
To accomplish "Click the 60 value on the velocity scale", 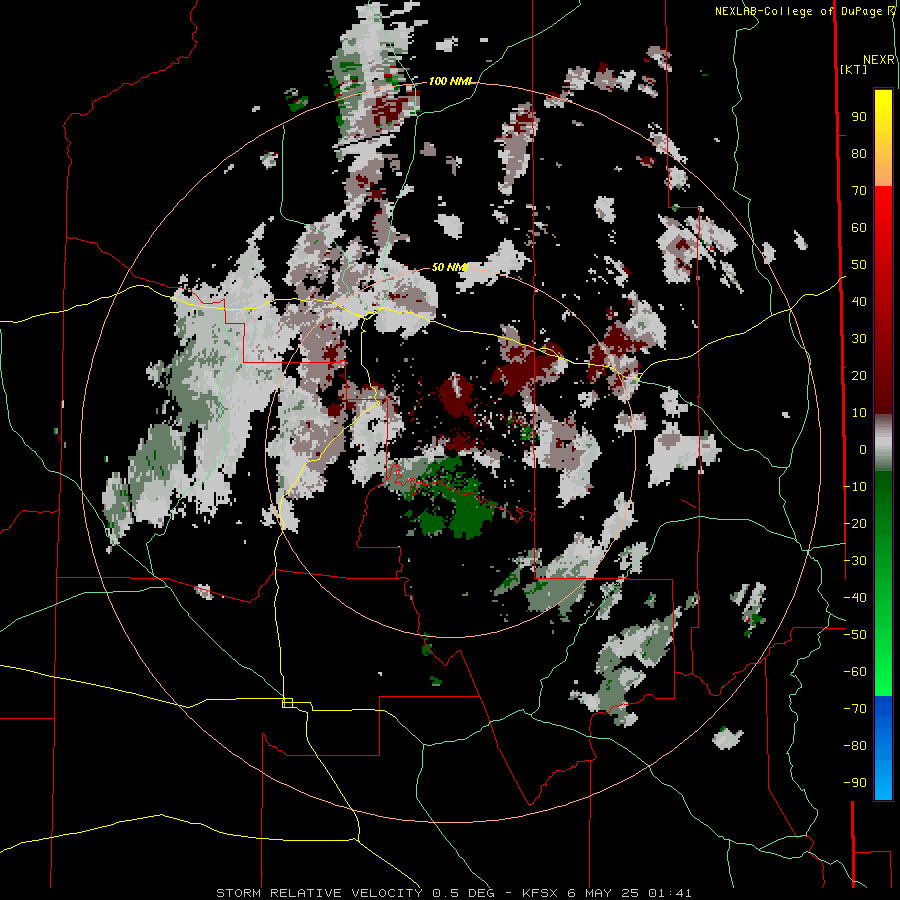I will (x=859, y=227).
